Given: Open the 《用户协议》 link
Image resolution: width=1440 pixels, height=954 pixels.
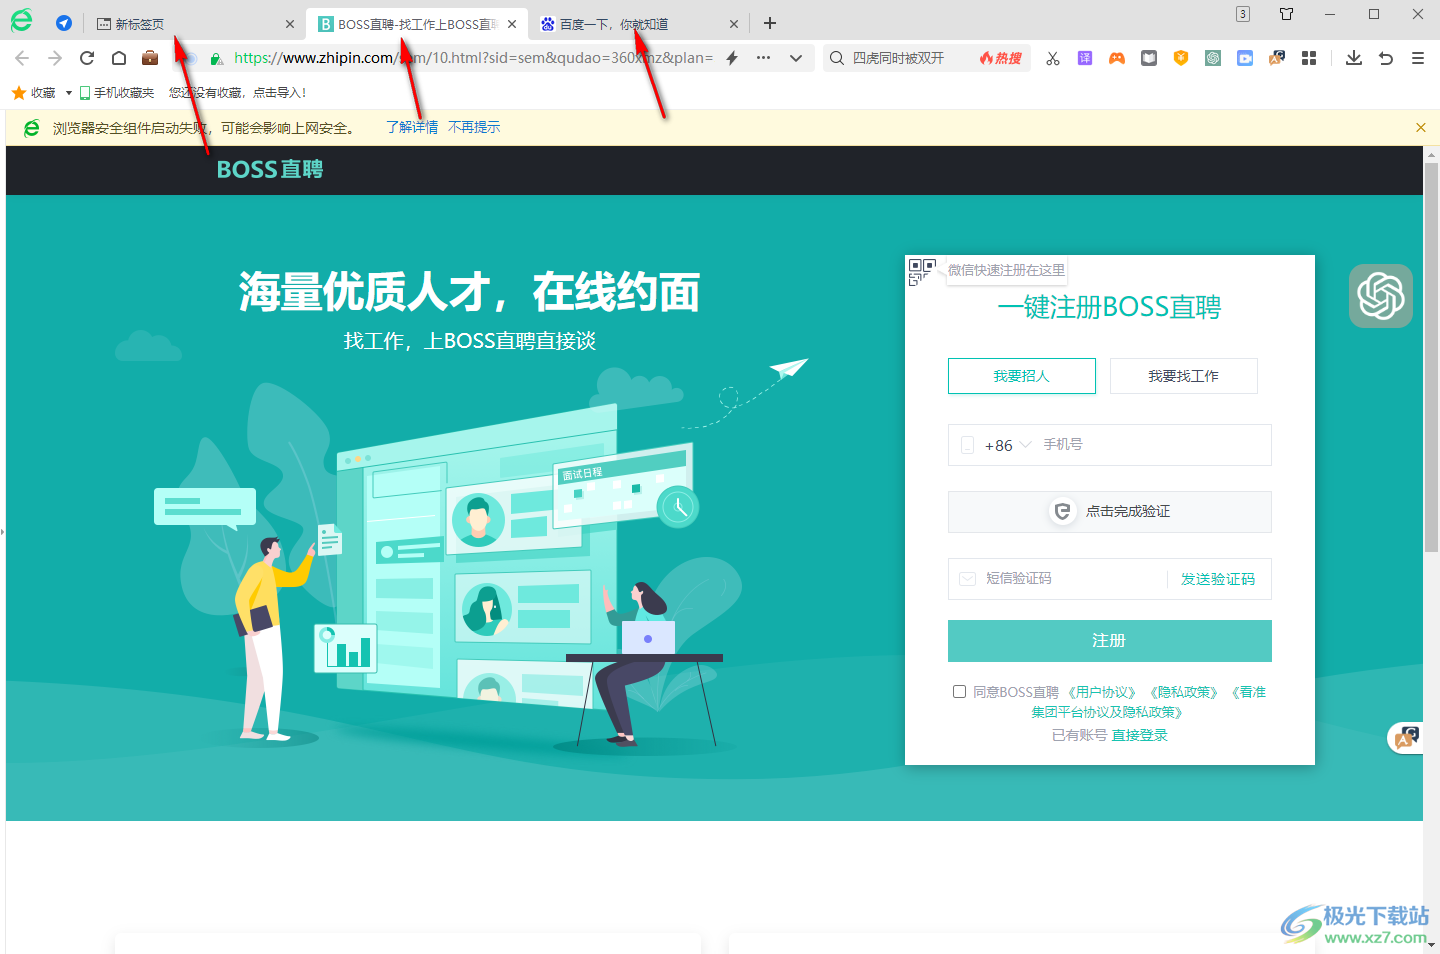Looking at the screenshot, I should click(x=1102, y=692).
